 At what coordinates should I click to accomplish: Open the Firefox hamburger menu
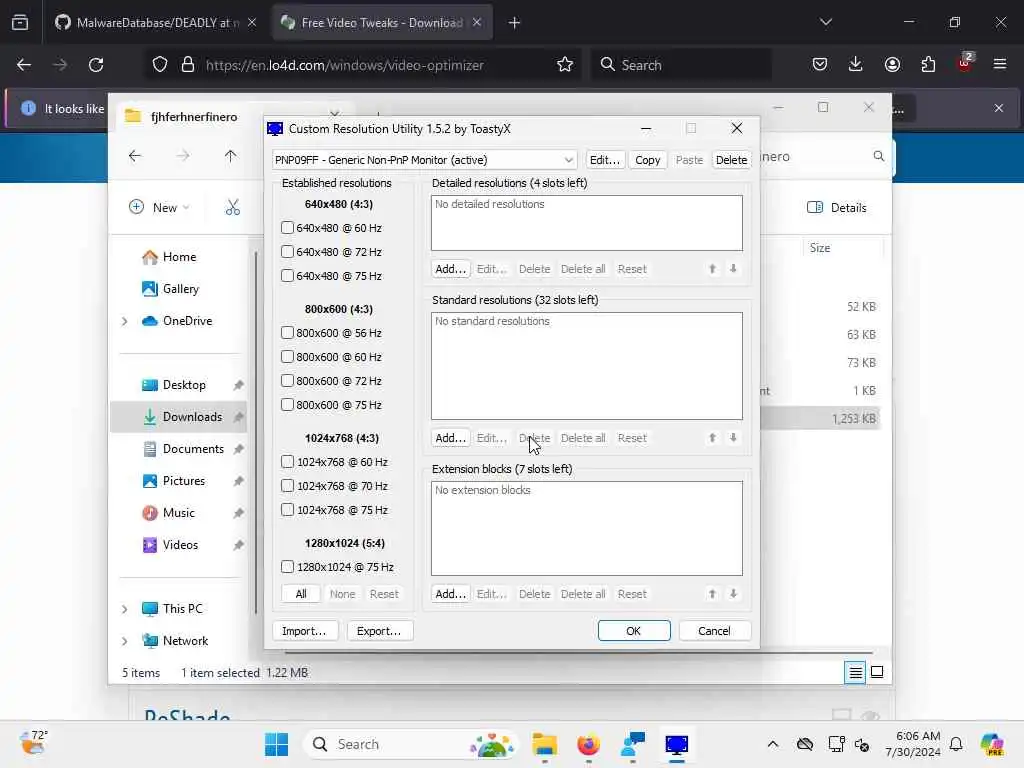pyautogui.click(x=1000, y=65)
